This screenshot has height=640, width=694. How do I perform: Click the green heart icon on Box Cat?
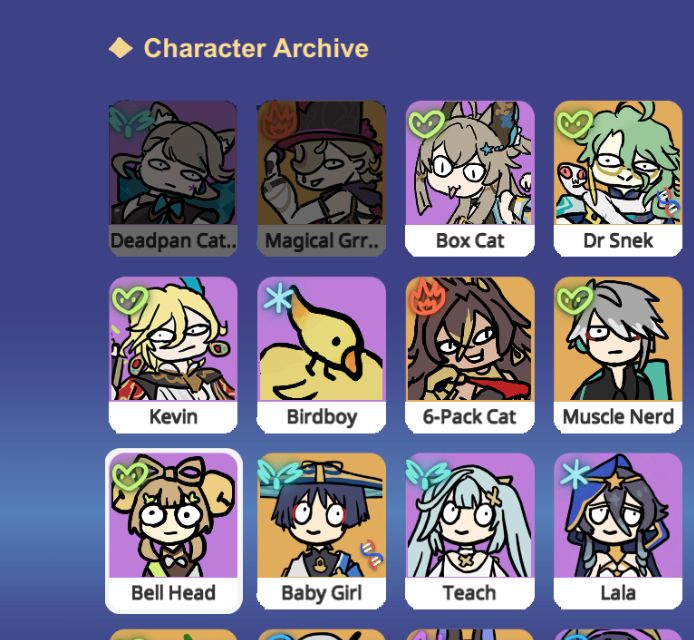click(426, 125)
